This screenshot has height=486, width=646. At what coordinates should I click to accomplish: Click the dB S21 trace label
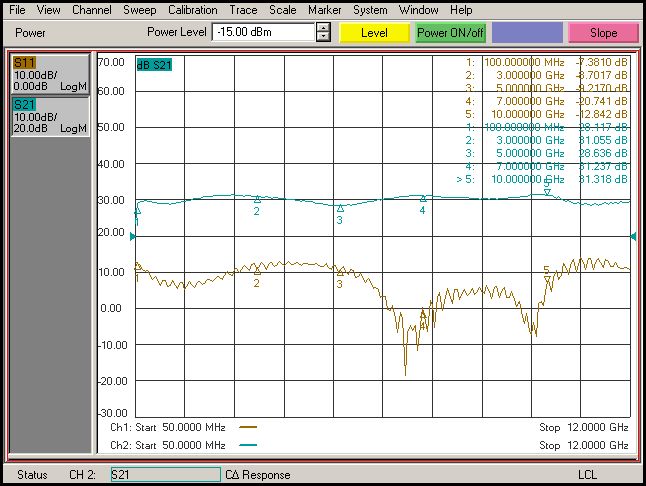154,65
